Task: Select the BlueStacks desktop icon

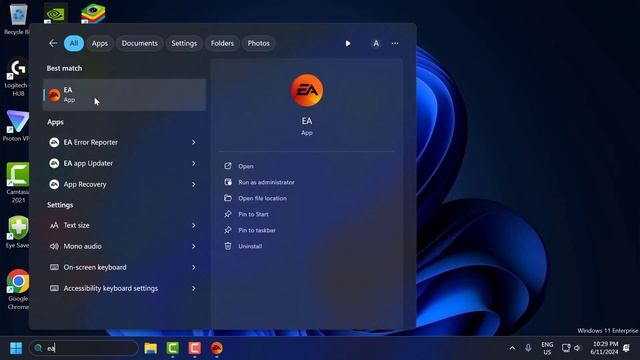Action: [93, 13]
